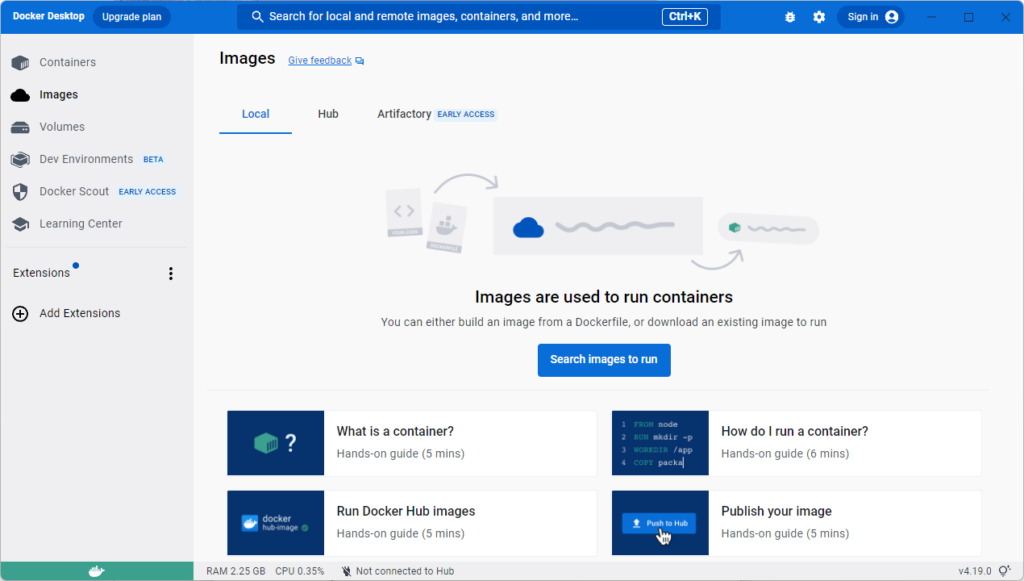Click the Add Extensions plus icon
This screenshot has width=1024, height=581.
(20, 314)
